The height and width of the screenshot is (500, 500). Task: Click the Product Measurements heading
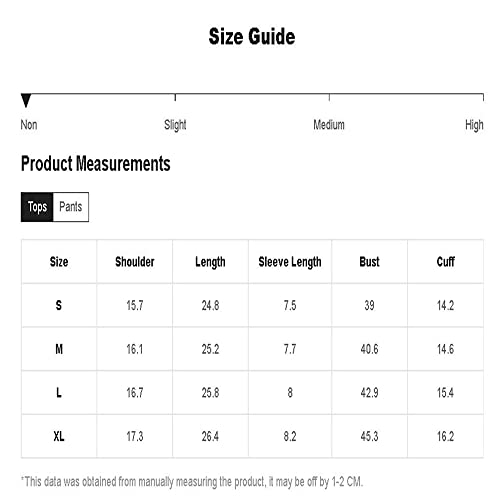tap(96, 164)
